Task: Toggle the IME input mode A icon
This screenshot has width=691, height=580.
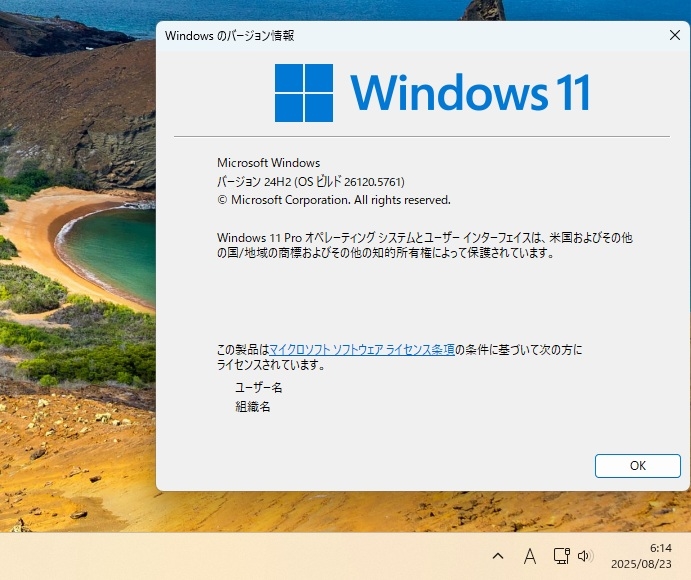Action: tap(530, 556)
